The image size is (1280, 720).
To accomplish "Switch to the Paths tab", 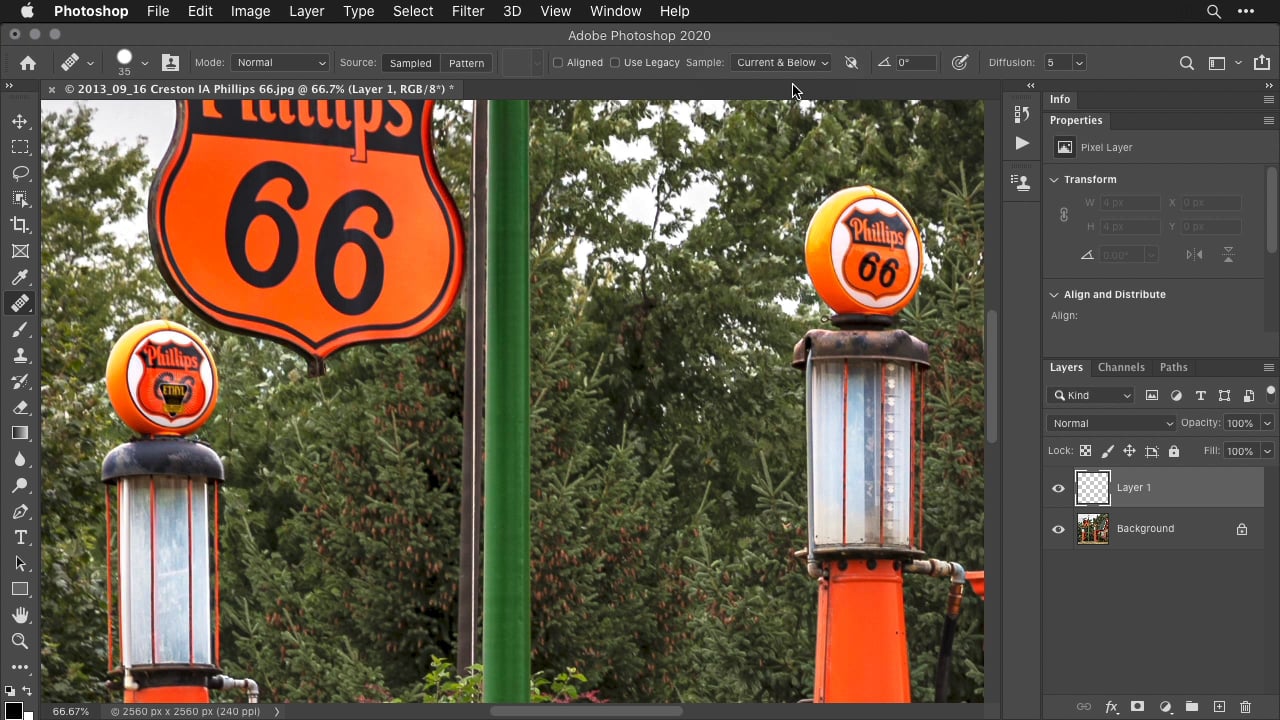I will (x=1173, y=367).
